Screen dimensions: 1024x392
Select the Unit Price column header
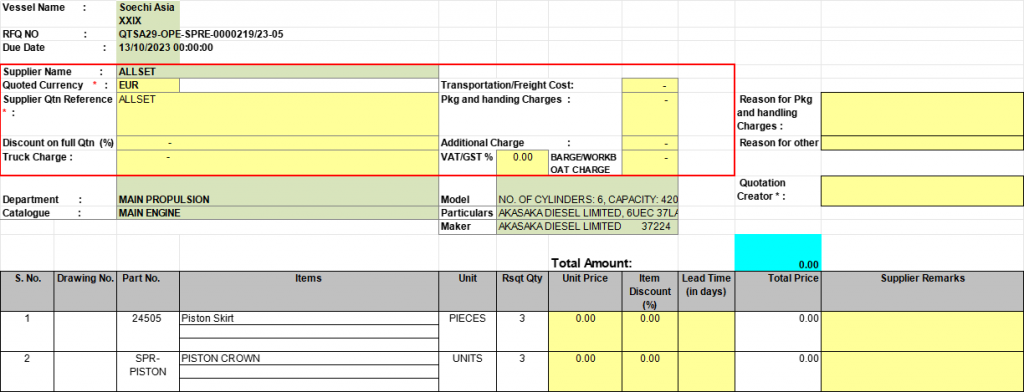click(586, 291)
